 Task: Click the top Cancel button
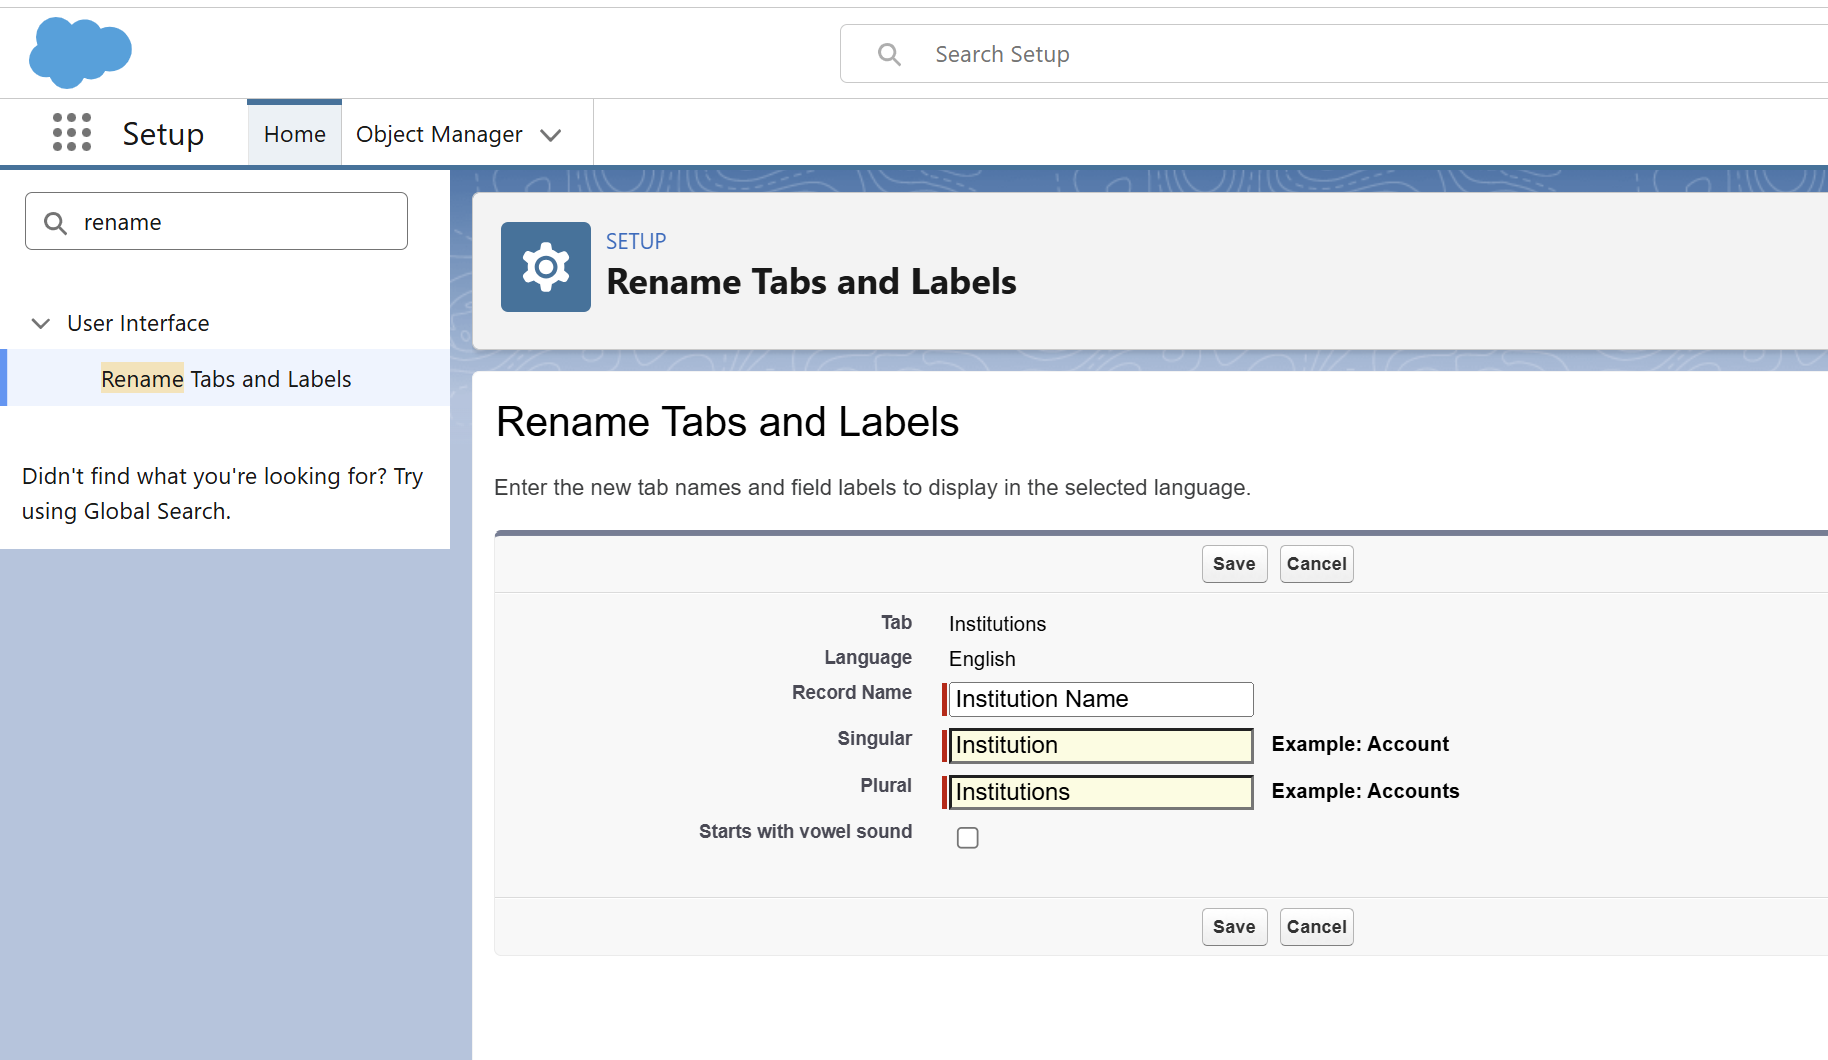[1316, 564]
